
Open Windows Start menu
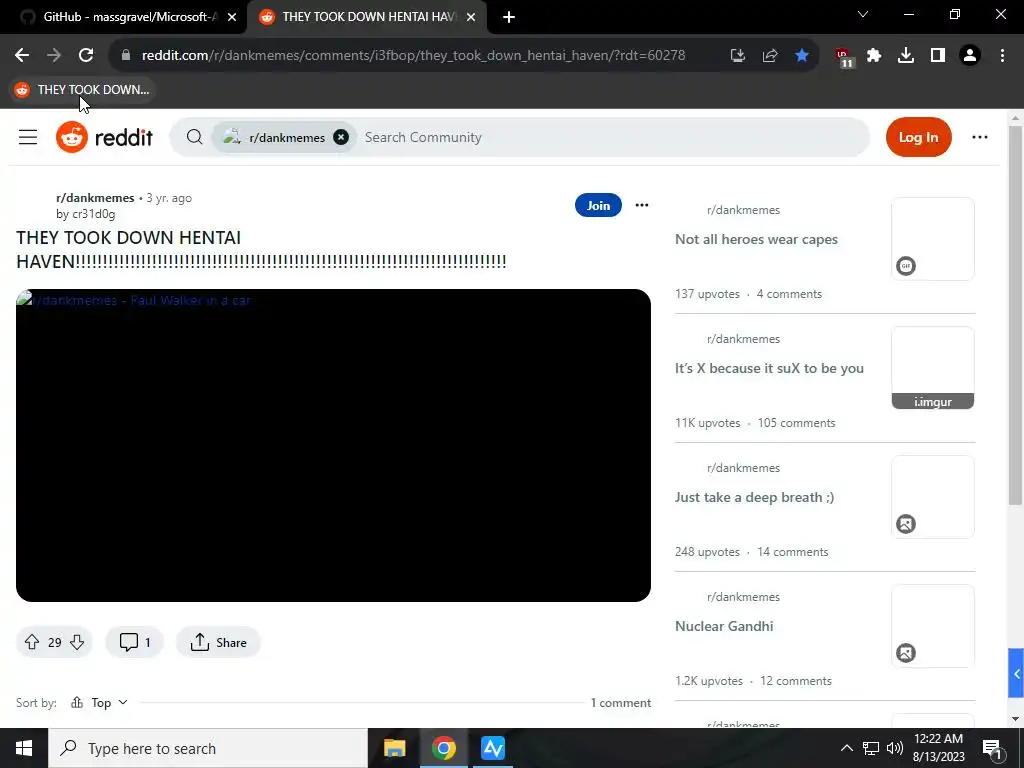(24, 748)
